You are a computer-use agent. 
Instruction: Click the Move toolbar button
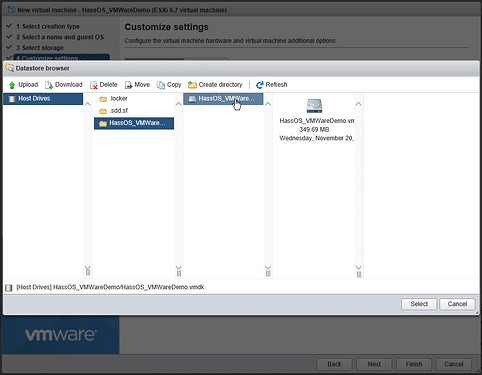[137, 85]
